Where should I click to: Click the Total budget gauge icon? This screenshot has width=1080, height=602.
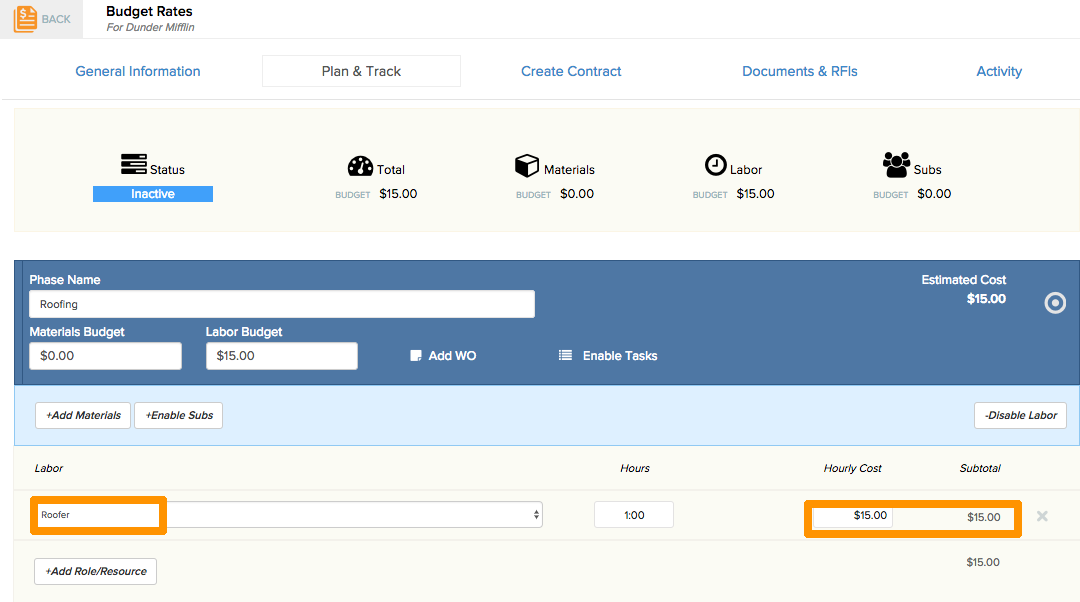[x=362, y=167]
